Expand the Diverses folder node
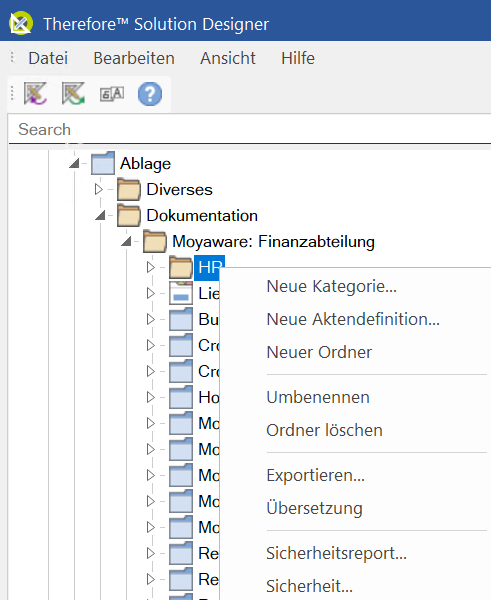This screenshot has height=600, width=491. click(99, 189)
